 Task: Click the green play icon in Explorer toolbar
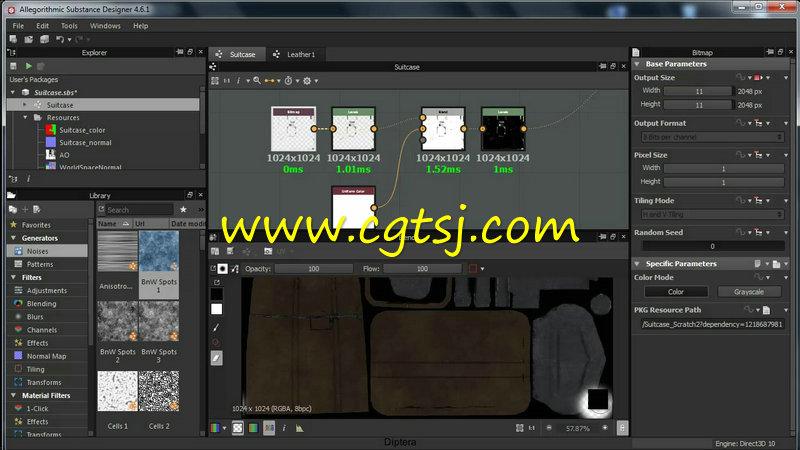point(29,66)
